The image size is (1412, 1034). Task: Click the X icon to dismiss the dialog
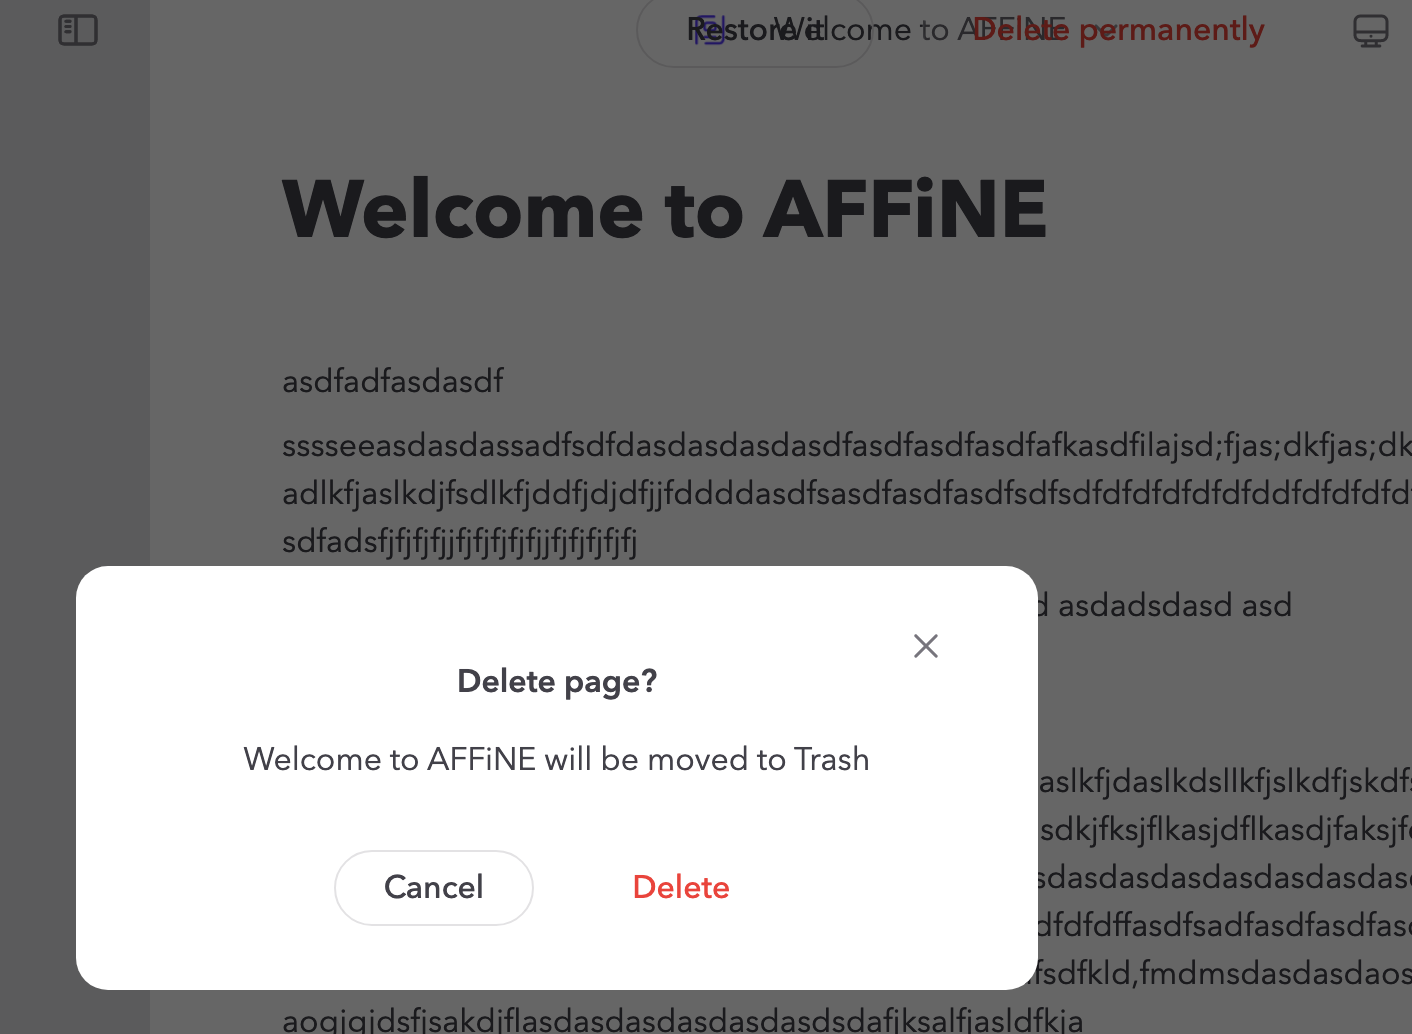tap(925, 646)
